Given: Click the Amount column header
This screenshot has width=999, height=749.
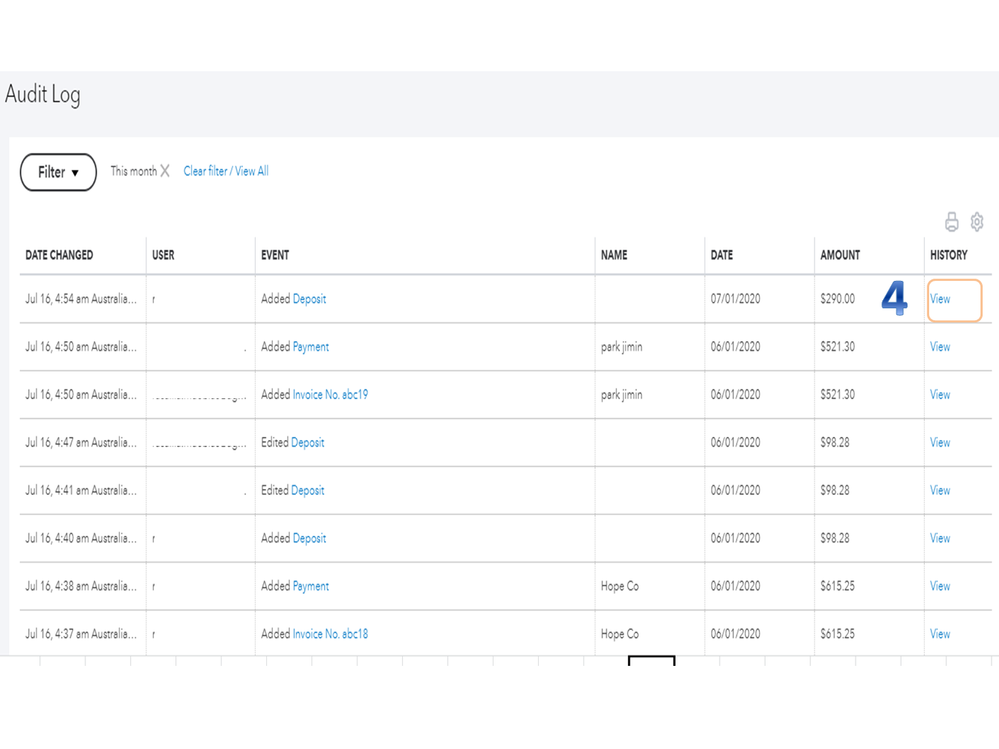Looking at the screenshot, I should 840,255.
